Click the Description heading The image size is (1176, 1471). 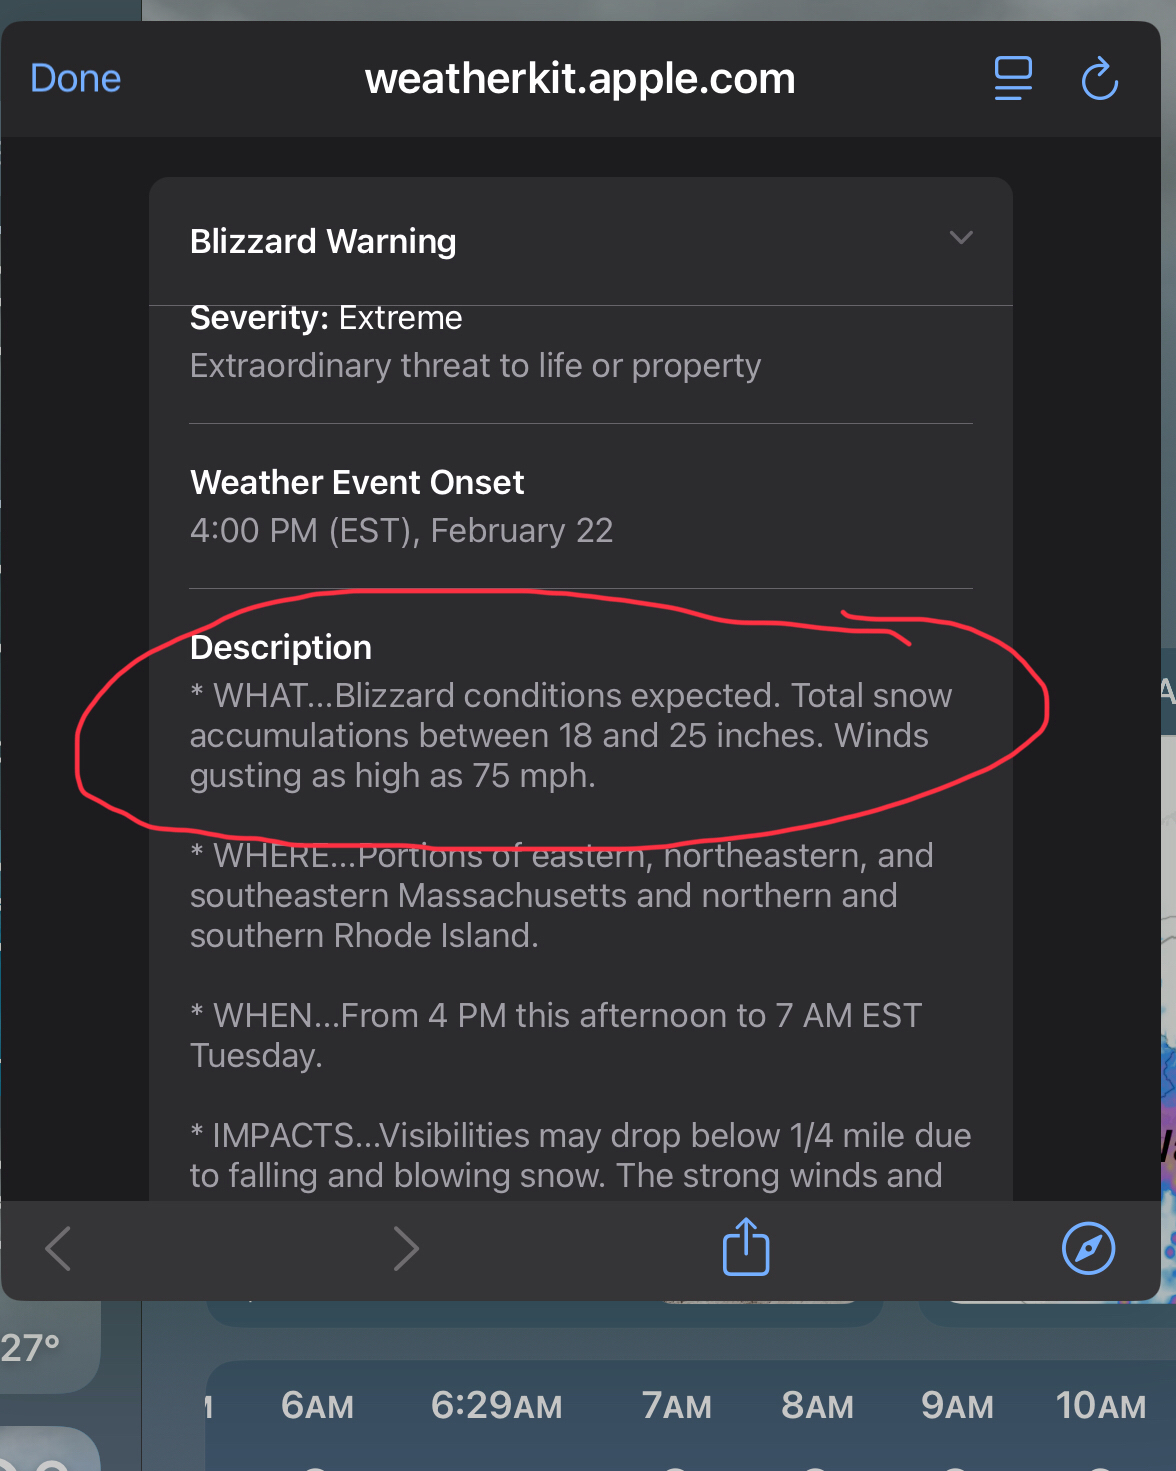281,647
